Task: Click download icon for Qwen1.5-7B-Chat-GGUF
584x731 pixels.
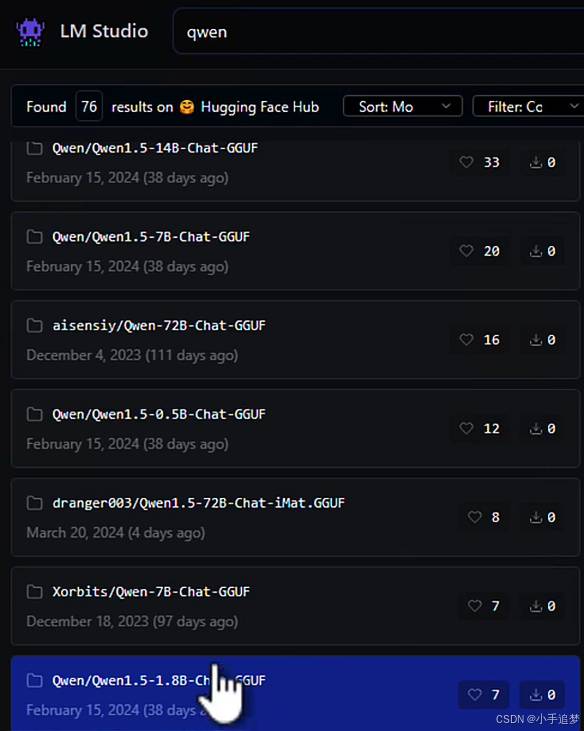Action: coord(536,251)
